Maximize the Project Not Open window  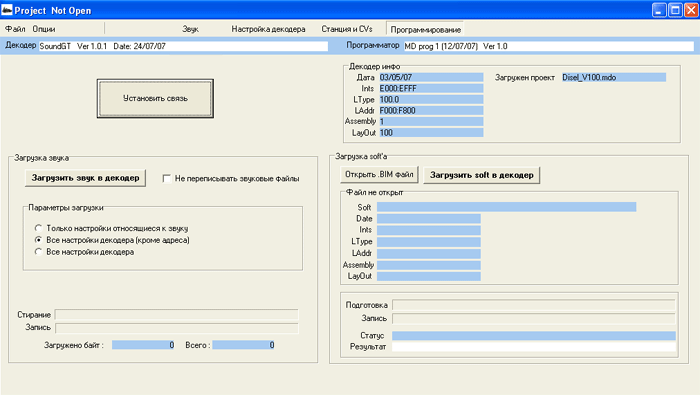click(x=675, y=10)
